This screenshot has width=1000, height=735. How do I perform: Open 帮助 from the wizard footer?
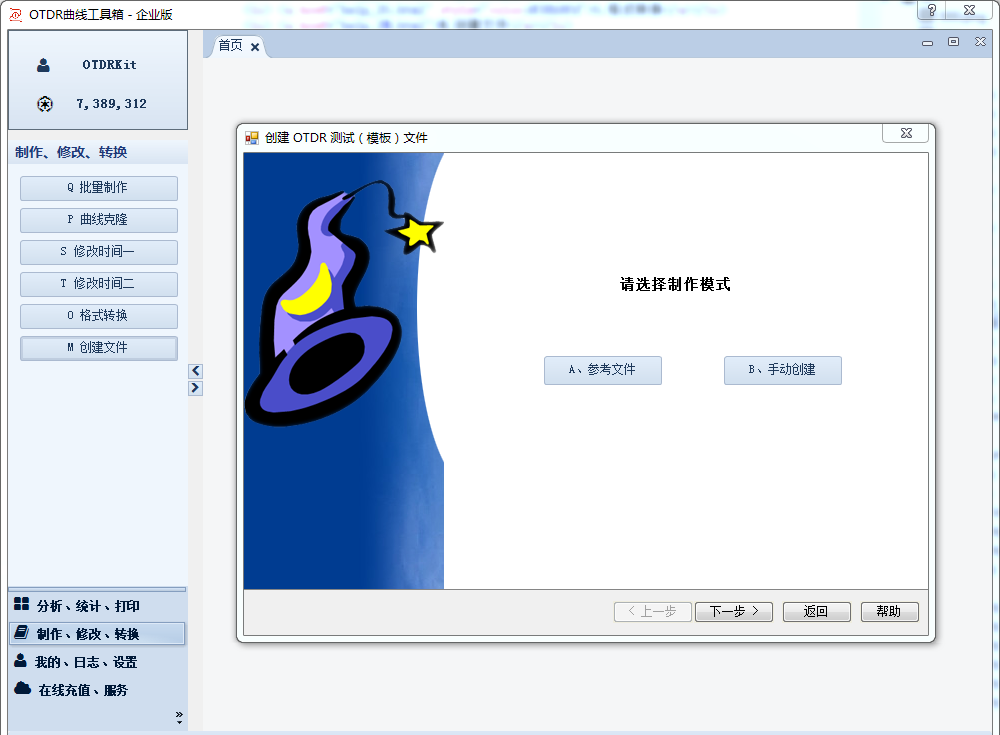[x=889, y=612]
